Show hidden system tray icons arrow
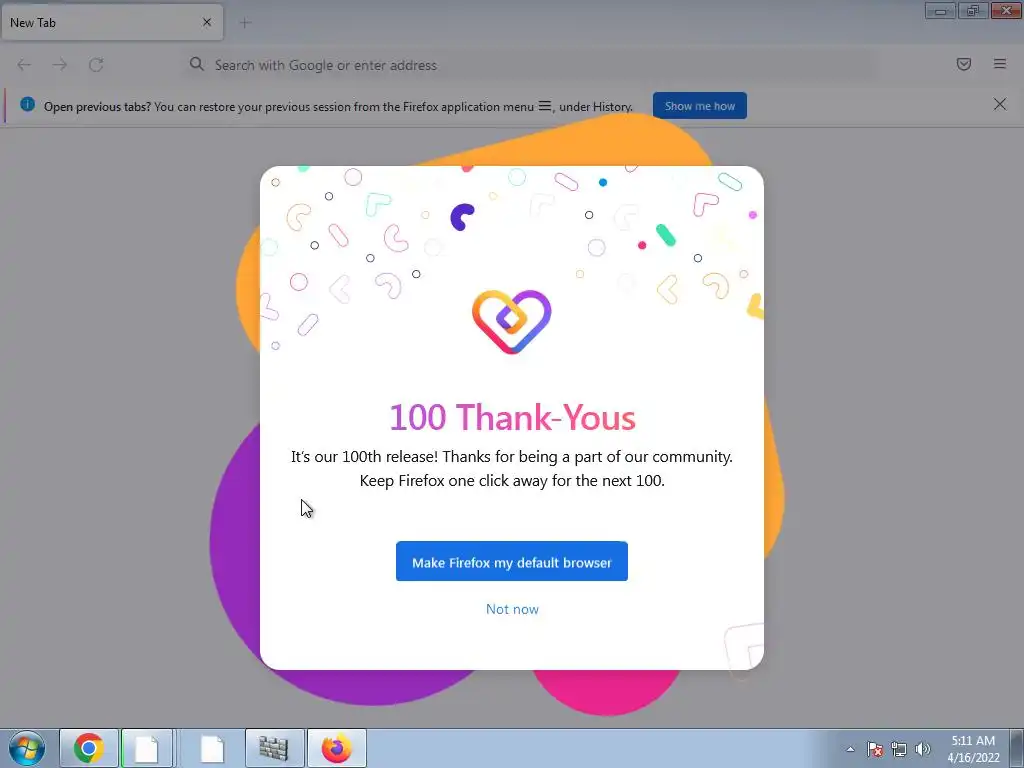This screenshot has width=1024, height=768. tap(850, 749)
